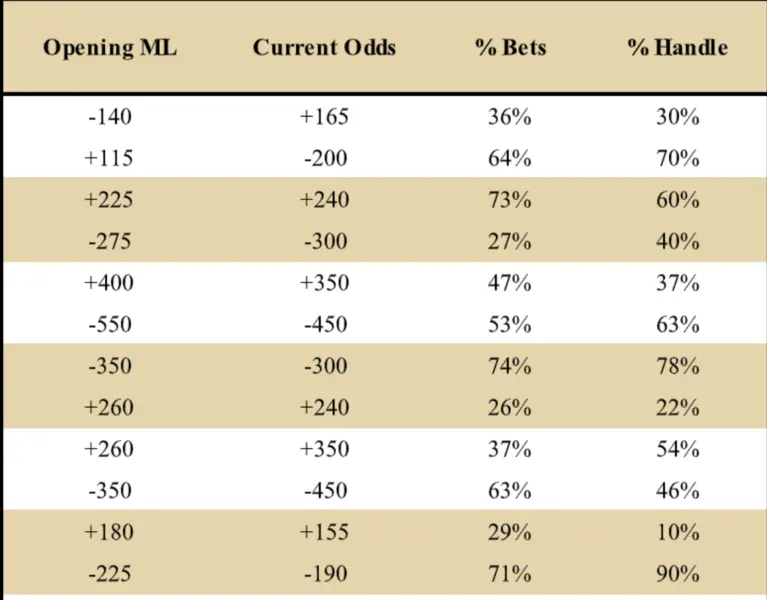
Task: Click the % Bets column header
Action: click(509, 48)
